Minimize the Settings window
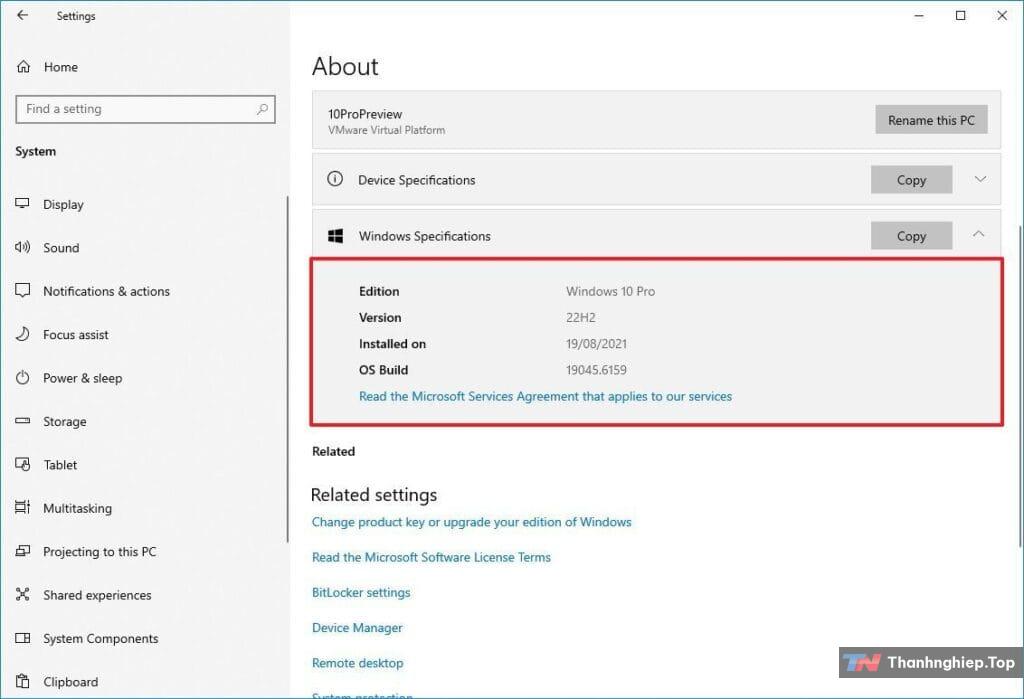This screenshot has width=1024, height=699. (919, 15)
